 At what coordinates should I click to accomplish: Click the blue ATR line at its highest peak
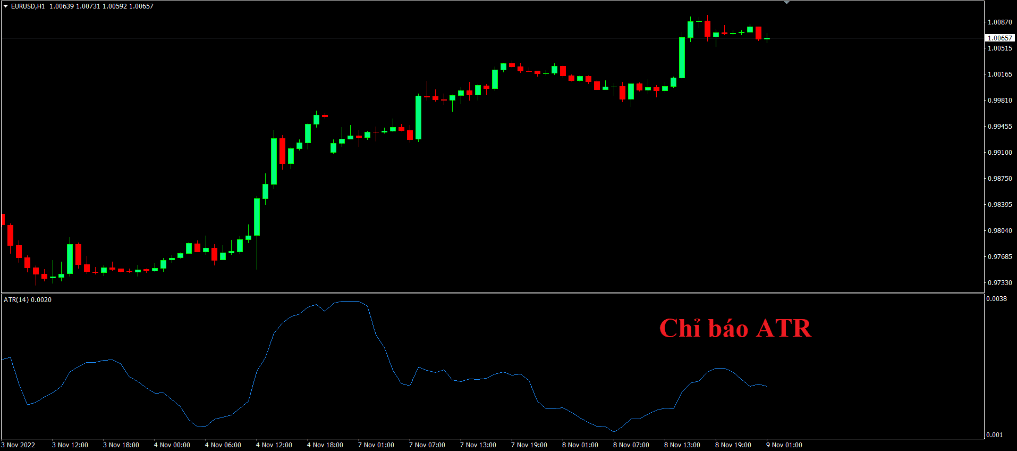[350, 302]
